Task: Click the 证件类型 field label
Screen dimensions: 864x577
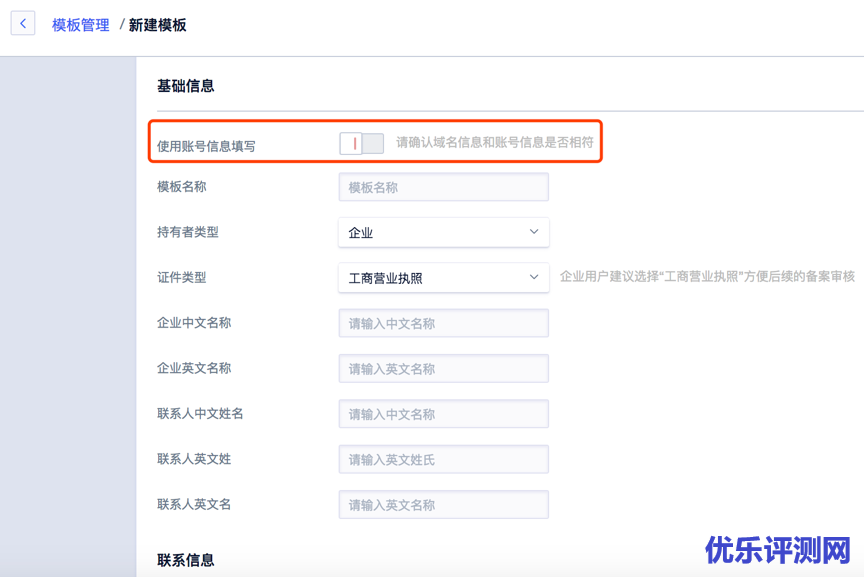Action: (182, 277)
